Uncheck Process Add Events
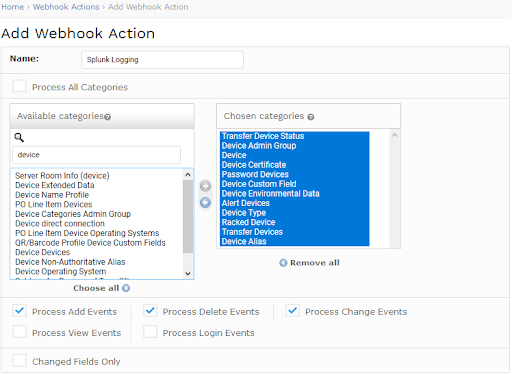The height and width of the screenshot is (375, 512). tap(19, 310)
